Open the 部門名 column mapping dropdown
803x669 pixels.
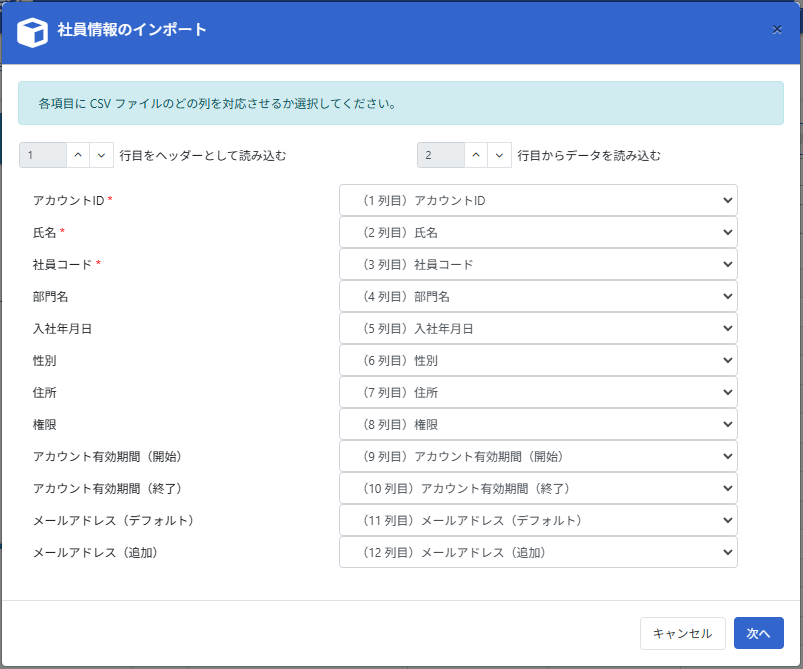click(x=538, y=296)
